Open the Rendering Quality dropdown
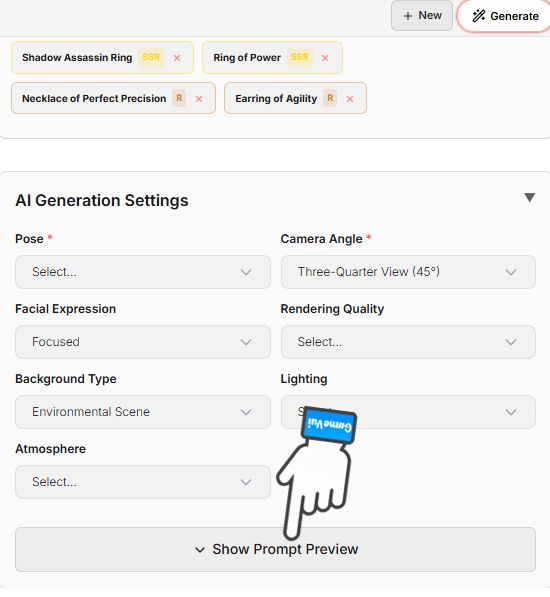The image size is (550, 597). point(408,342)
